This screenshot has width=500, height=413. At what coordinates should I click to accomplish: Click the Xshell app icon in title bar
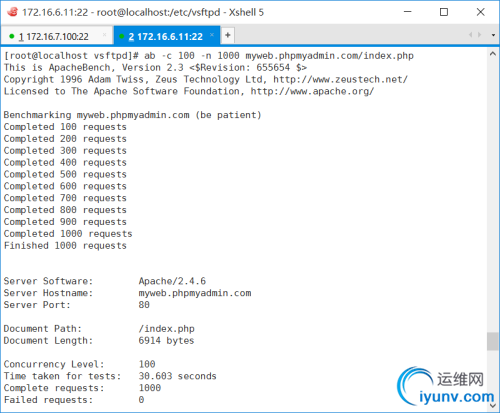pos(13,12)
